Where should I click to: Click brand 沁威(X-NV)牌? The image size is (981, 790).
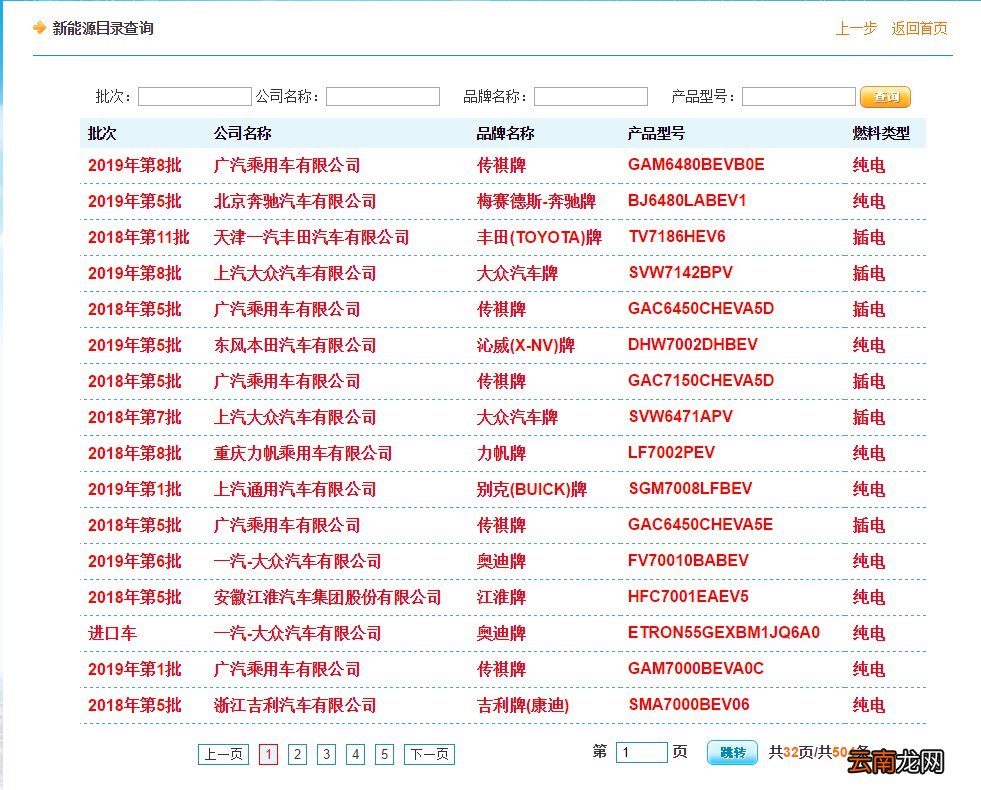click(x=526, y=345)
